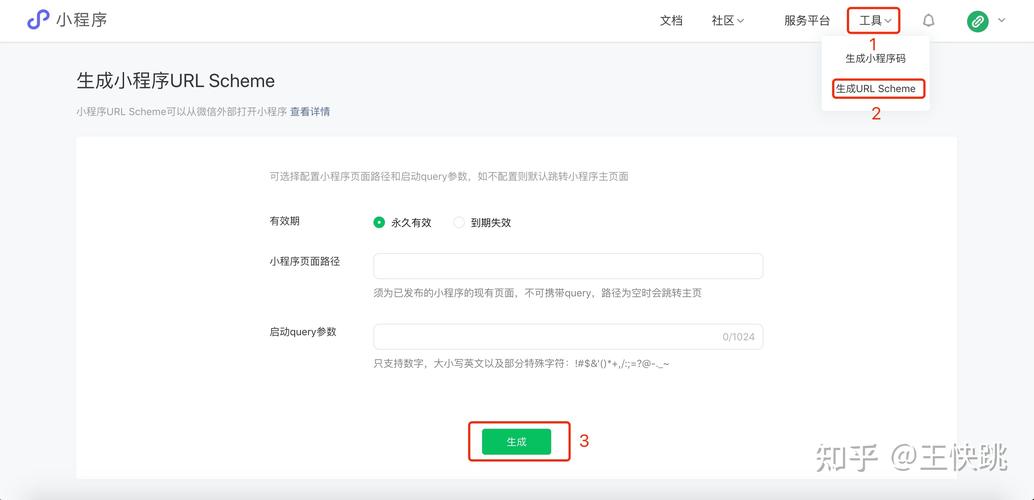Focus the 启动query参数 input field
This screenshot has width=1034, height=500.
pos(568,336)
